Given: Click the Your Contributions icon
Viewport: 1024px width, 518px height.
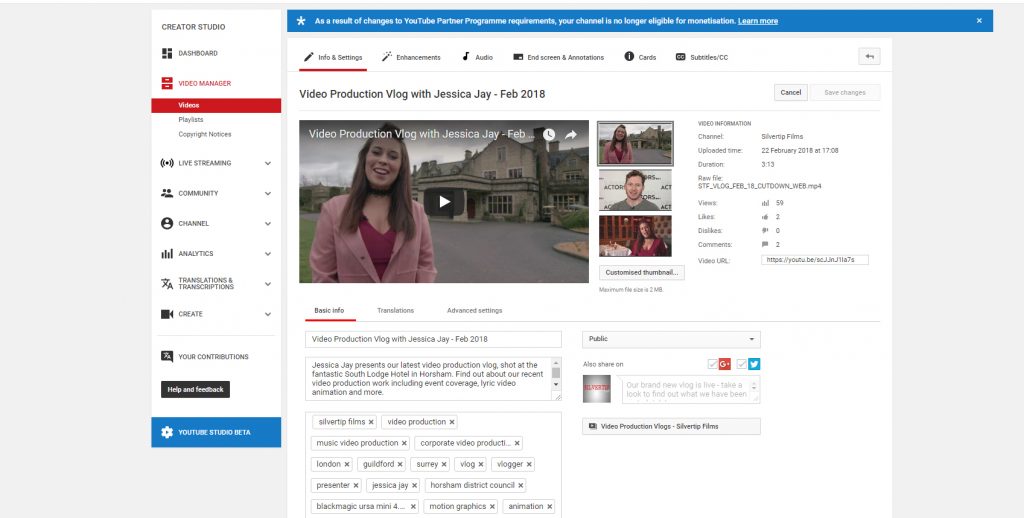Looking at the screenshot, I should tap(167, 357).
